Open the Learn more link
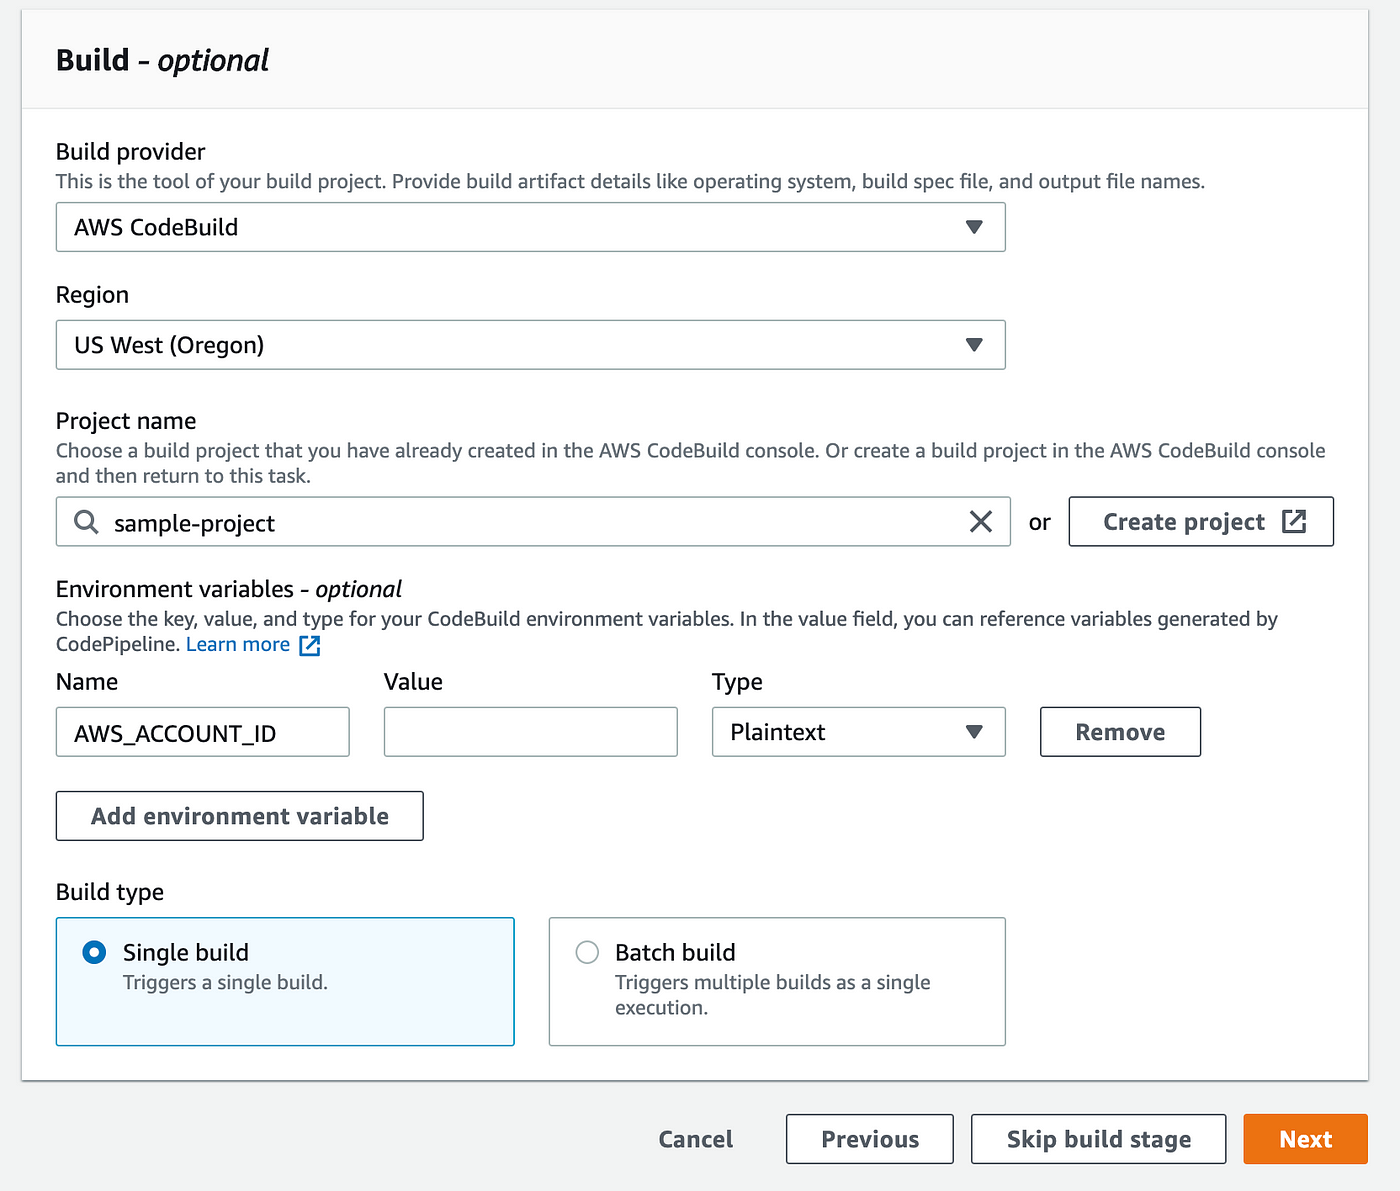This screenshot has height=1191, width=1400. pyautogui.click(x=238, y=645)
